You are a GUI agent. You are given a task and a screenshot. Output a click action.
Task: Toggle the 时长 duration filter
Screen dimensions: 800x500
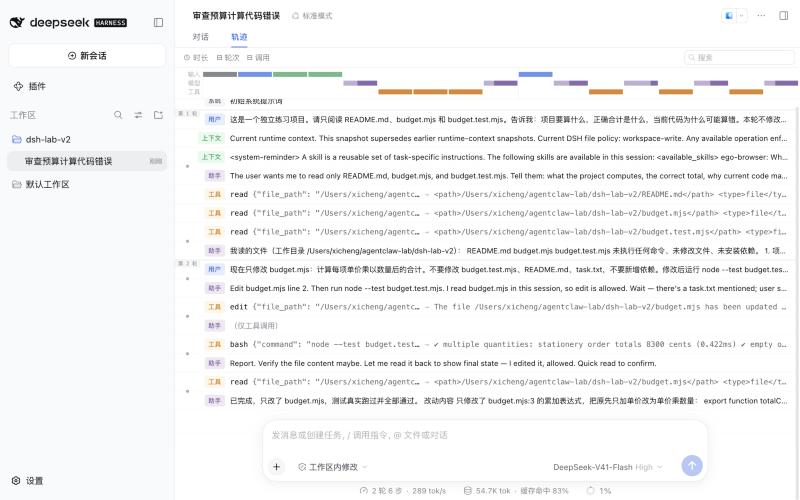[x=196, y=58]
